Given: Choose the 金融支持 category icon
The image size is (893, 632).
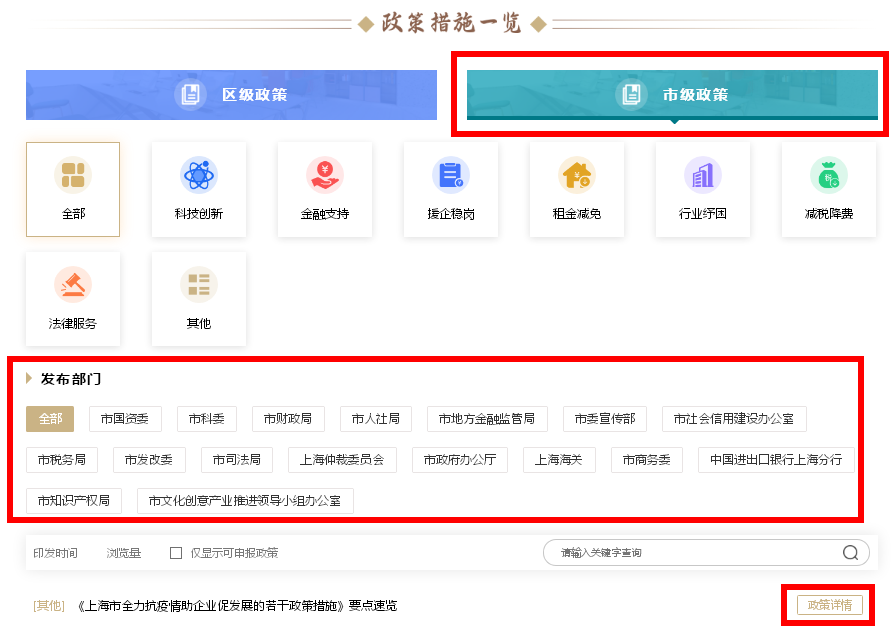Looking at the screenshot, I should (x=325, y=175).
